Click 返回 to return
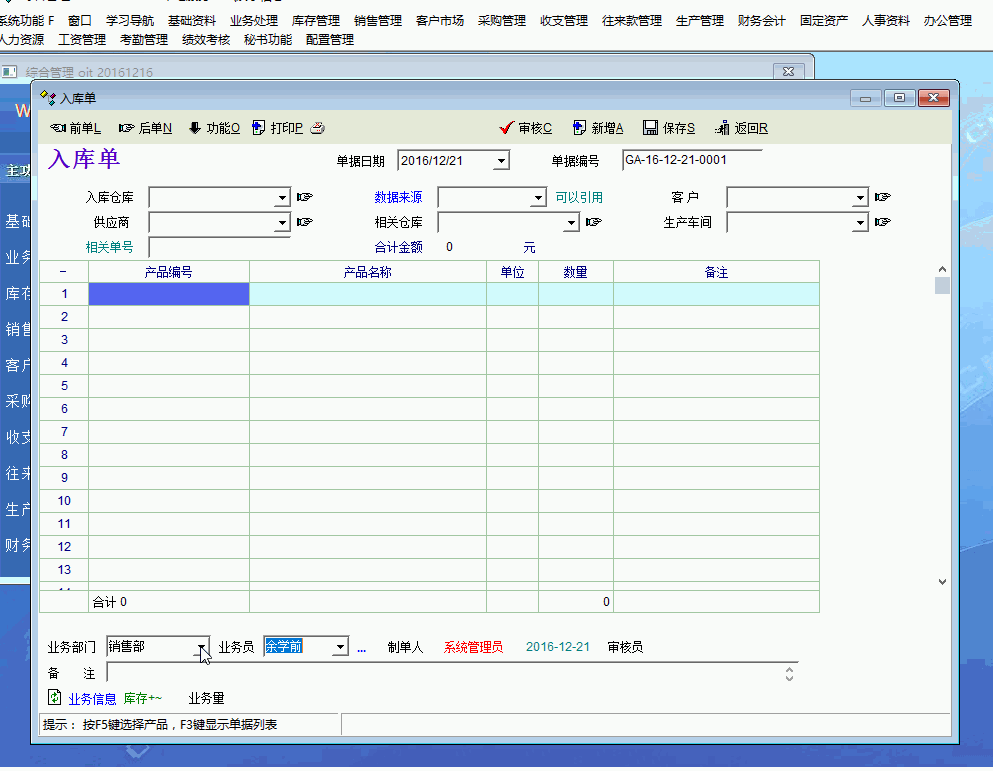This screenshot has width=993, height=771. tap(741, 128)
